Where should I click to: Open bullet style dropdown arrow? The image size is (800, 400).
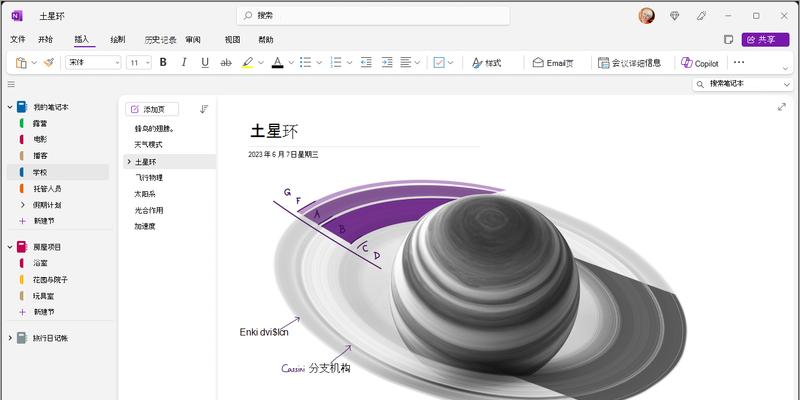coord(319,63)
